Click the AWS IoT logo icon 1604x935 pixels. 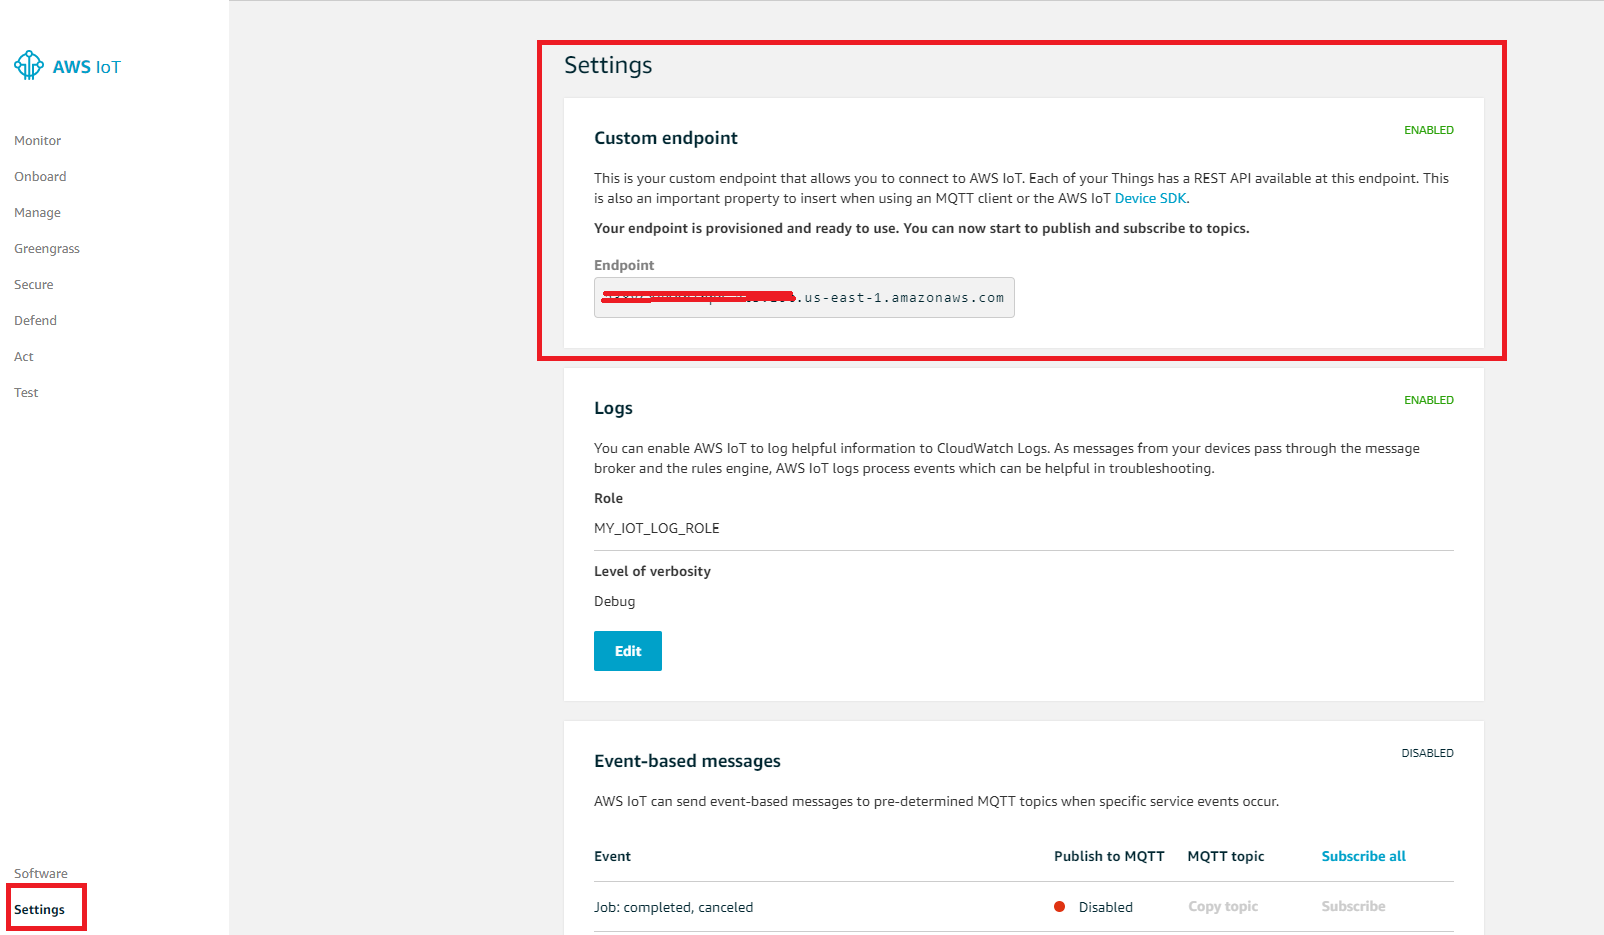(29, 65)
